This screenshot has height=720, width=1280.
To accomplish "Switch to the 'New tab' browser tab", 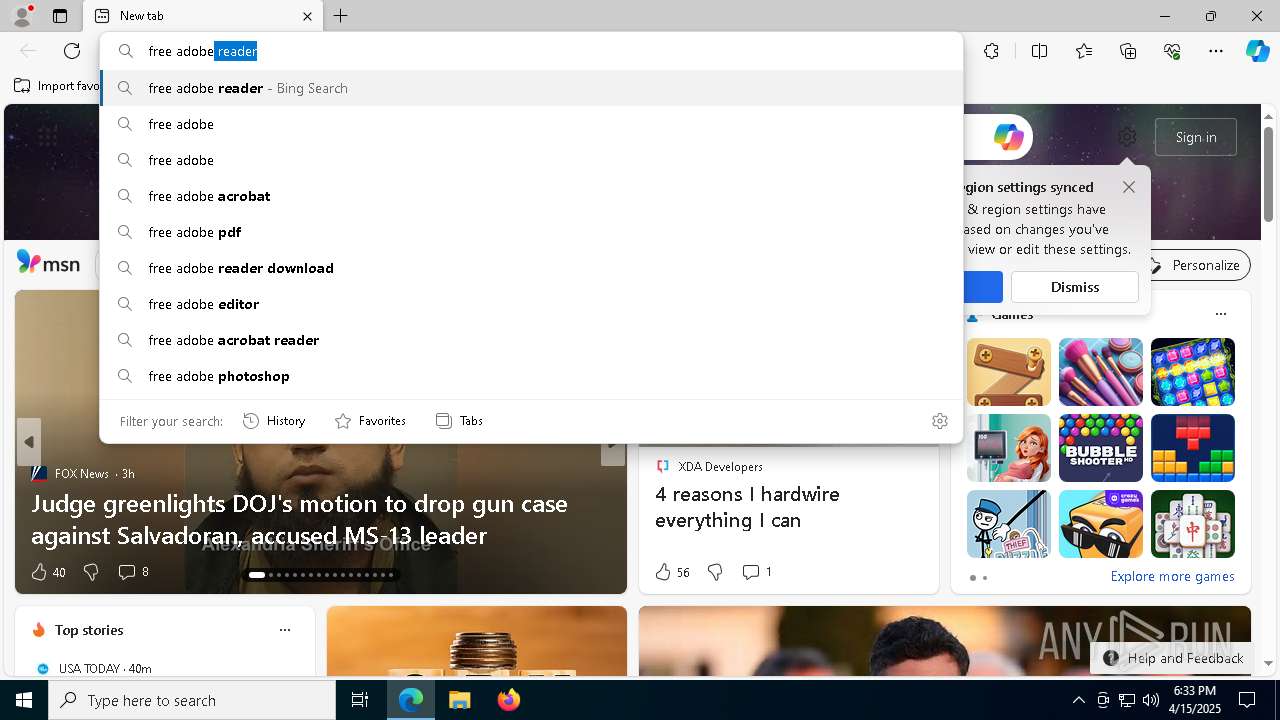I will [x=204, y=16].
